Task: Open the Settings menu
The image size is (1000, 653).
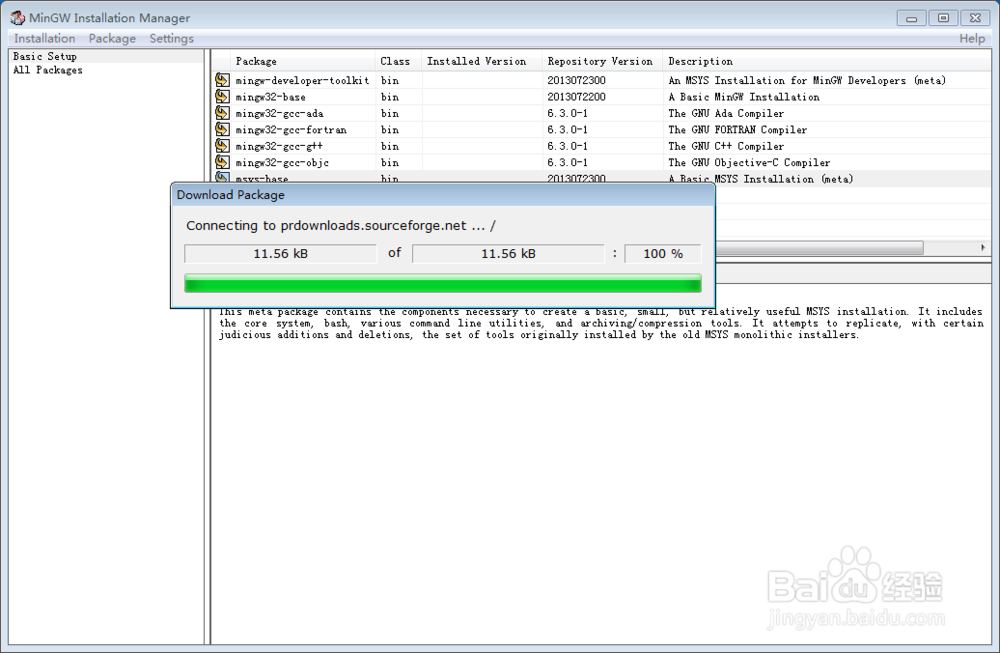Action: (172, 38)
